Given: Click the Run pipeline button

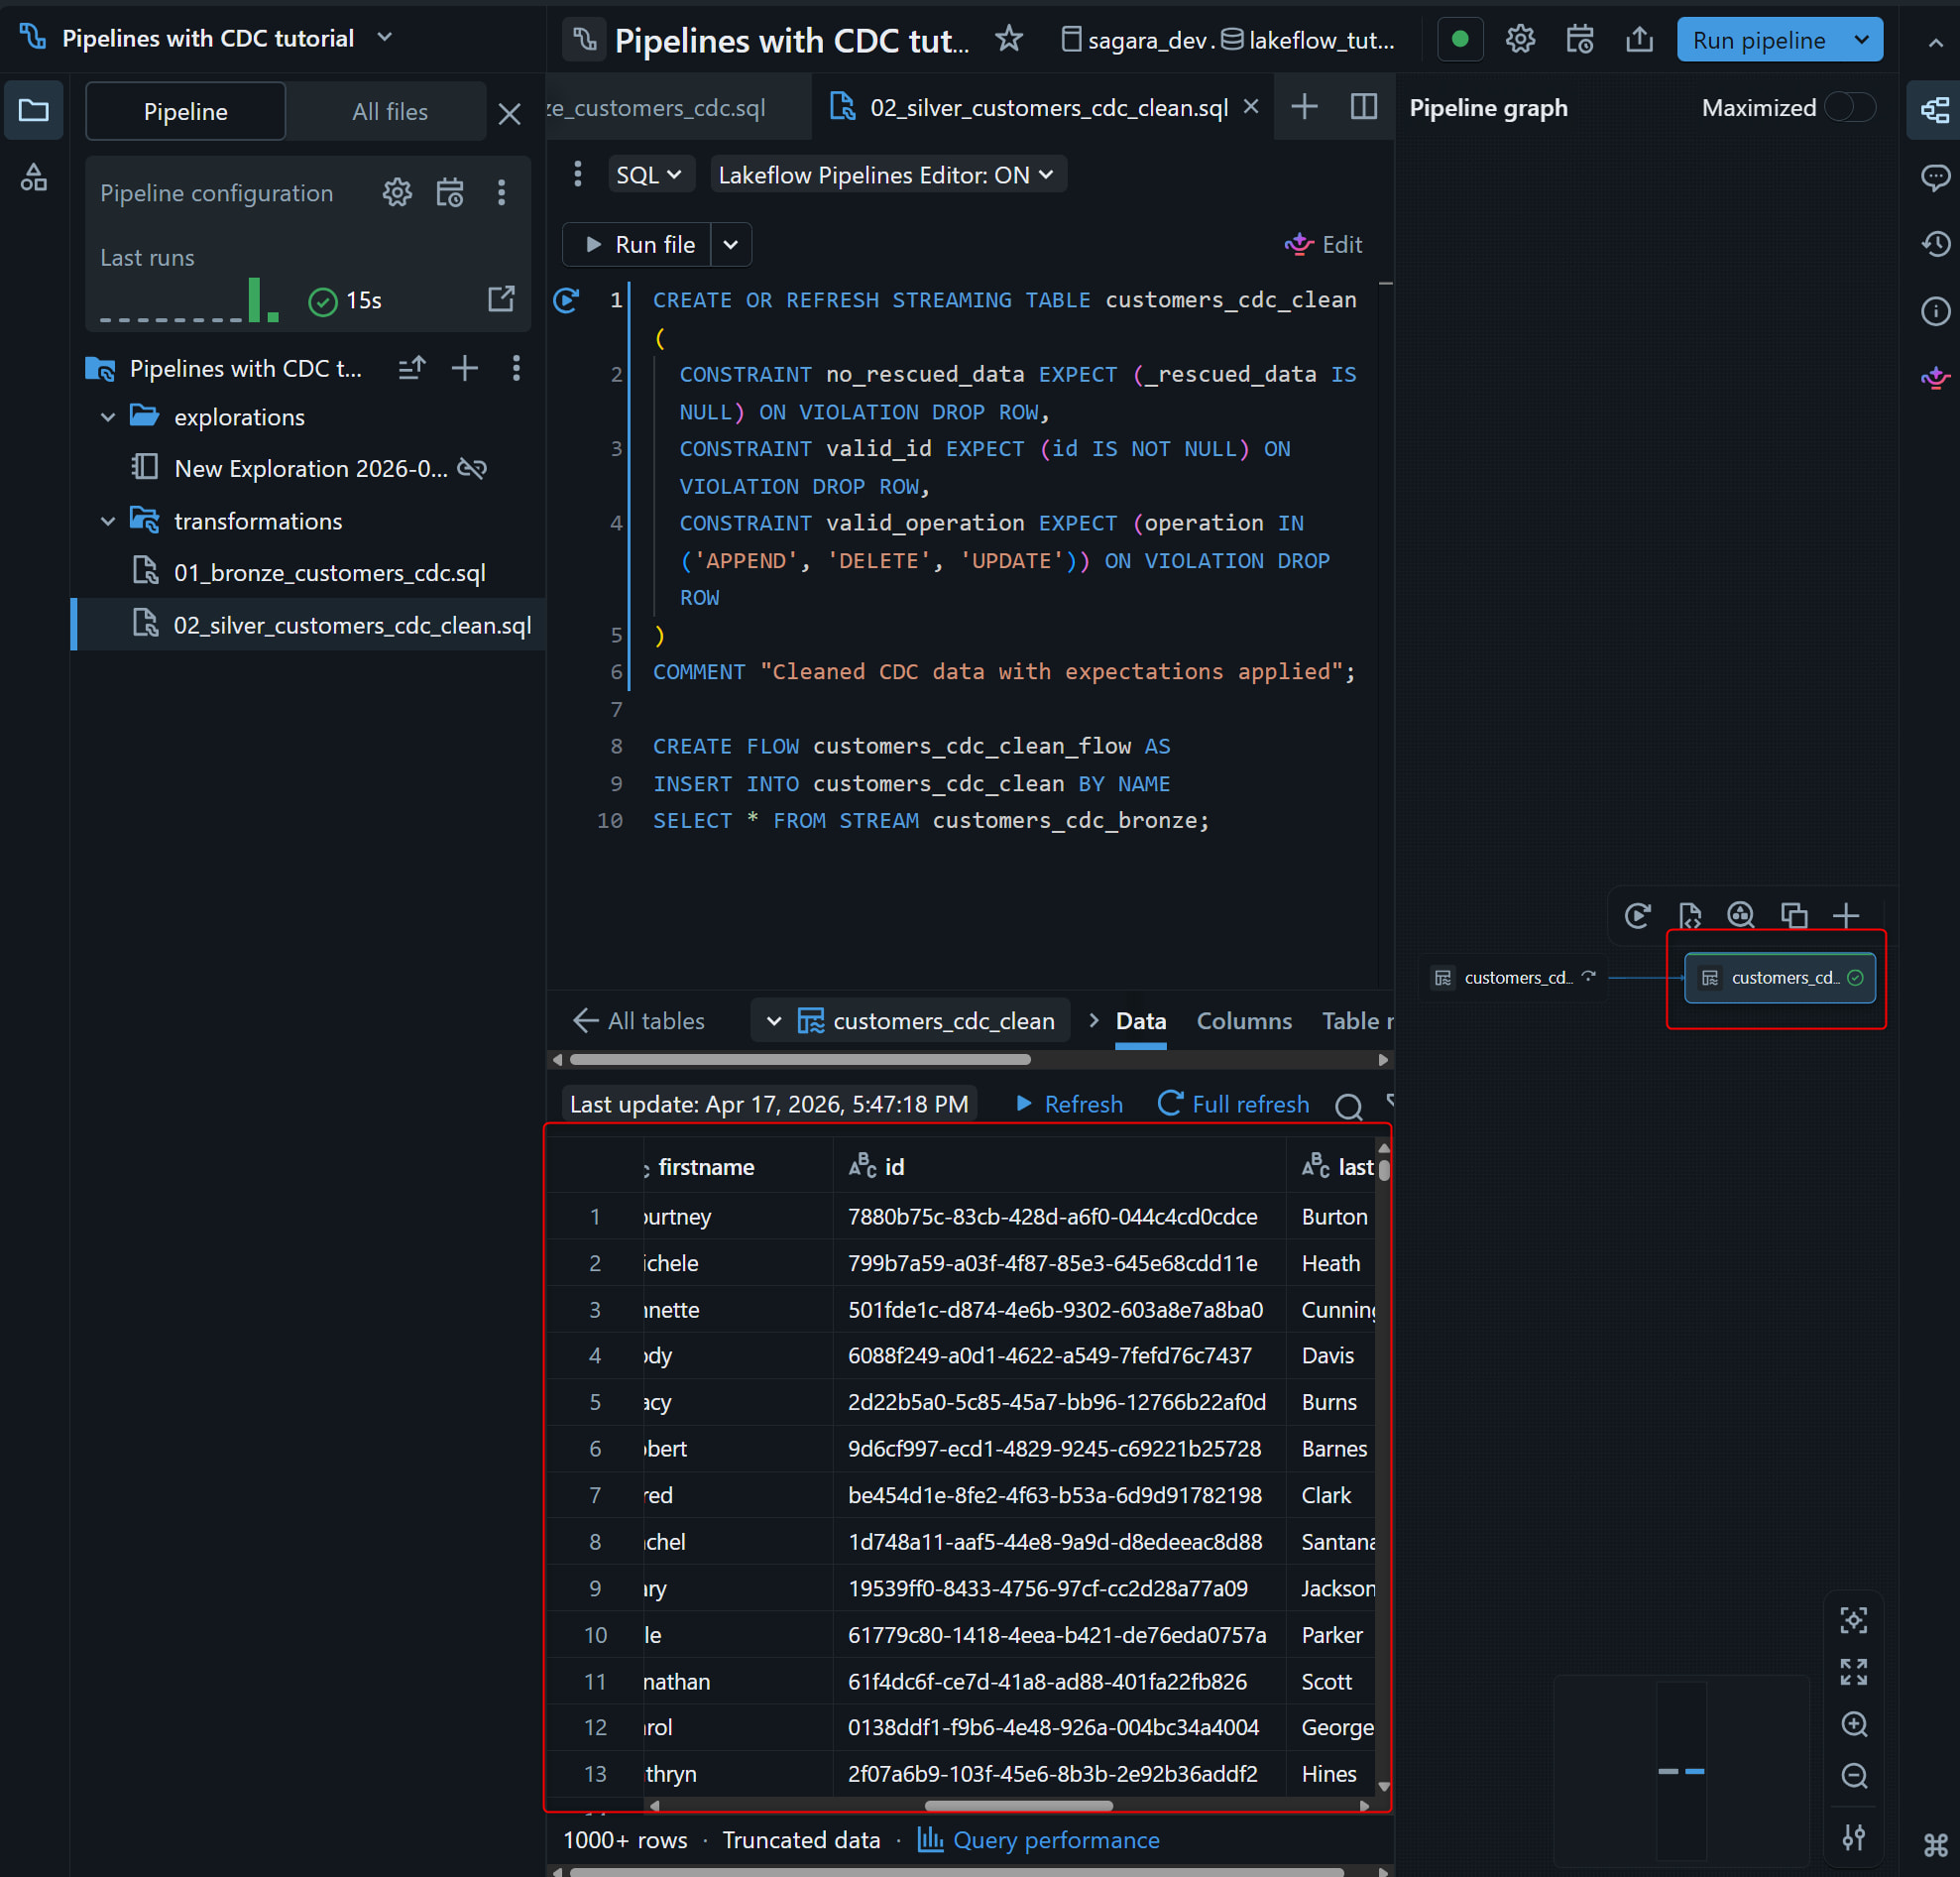Looking at the screenshot, I should pos(1758,40).
